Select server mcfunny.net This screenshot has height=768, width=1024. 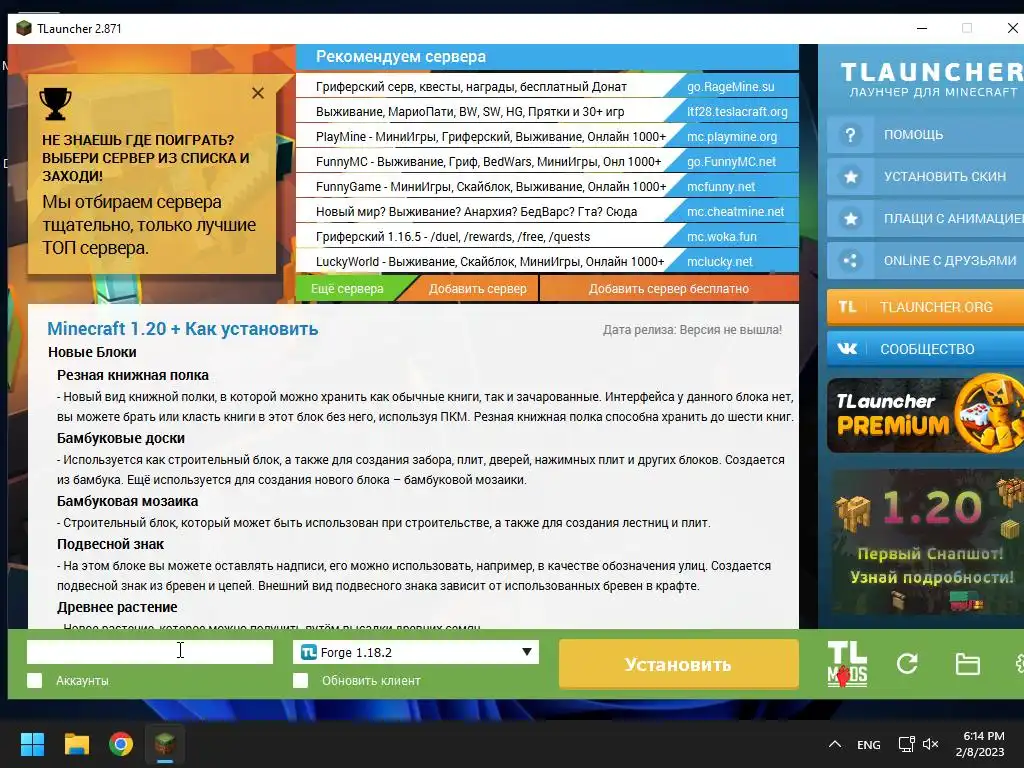click(x=721, y=187)
